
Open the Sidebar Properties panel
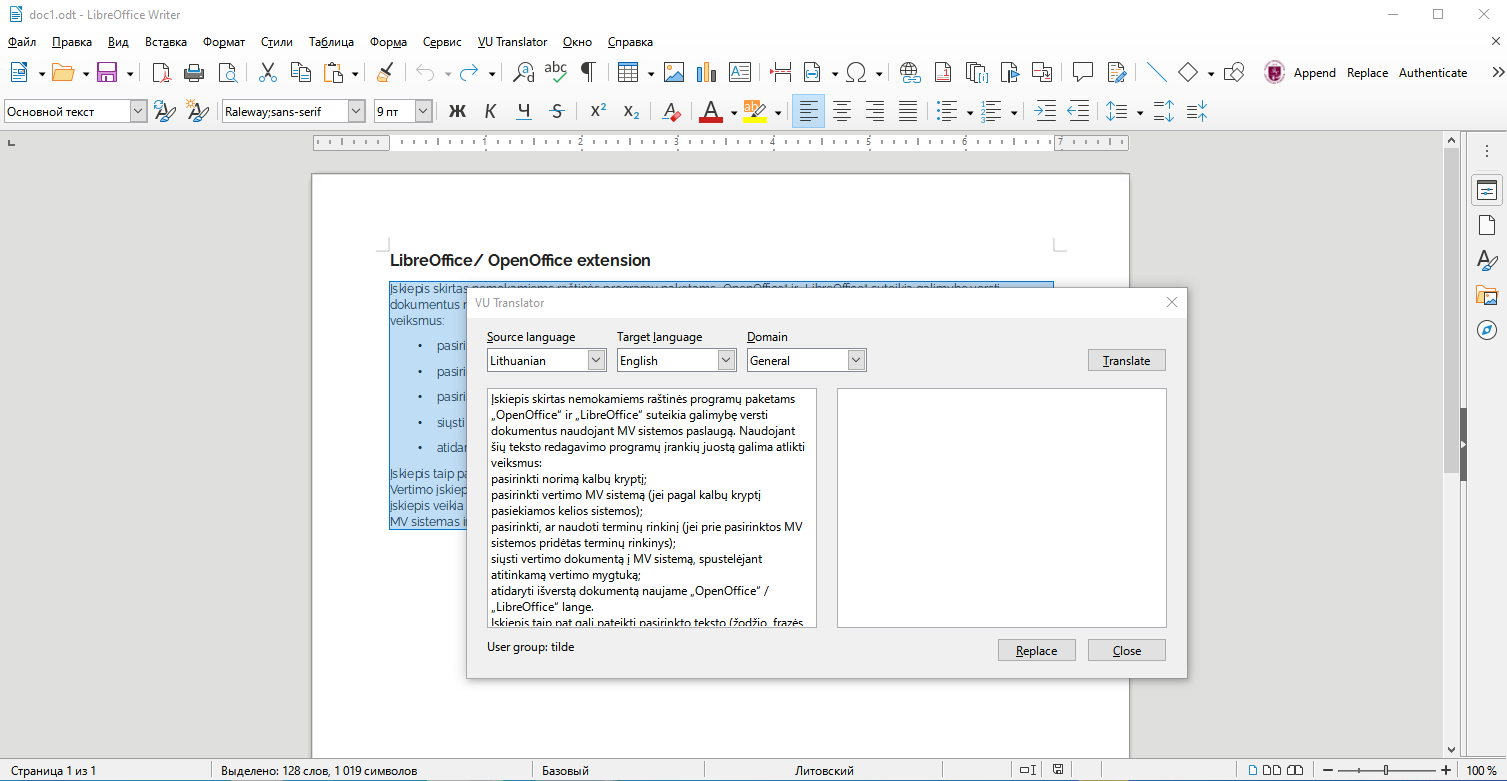click(1487, 190)
